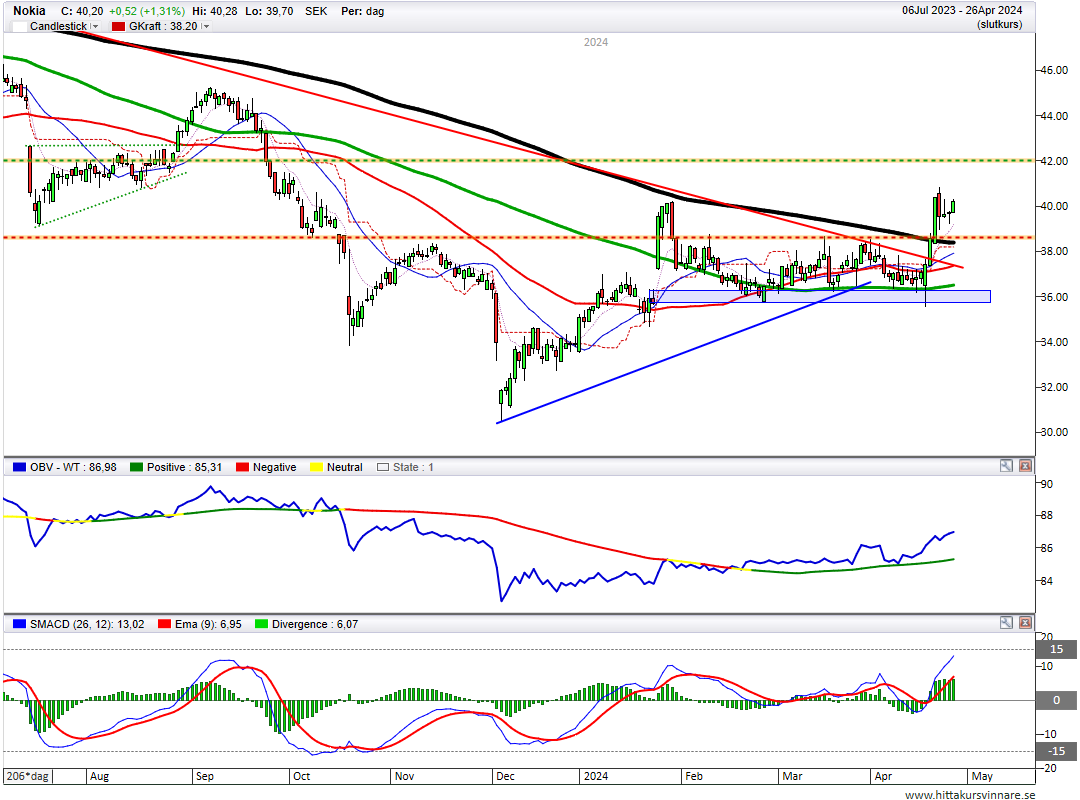
Task: Click the blue OBV - WT color swatch
Action: coord(19,467)
